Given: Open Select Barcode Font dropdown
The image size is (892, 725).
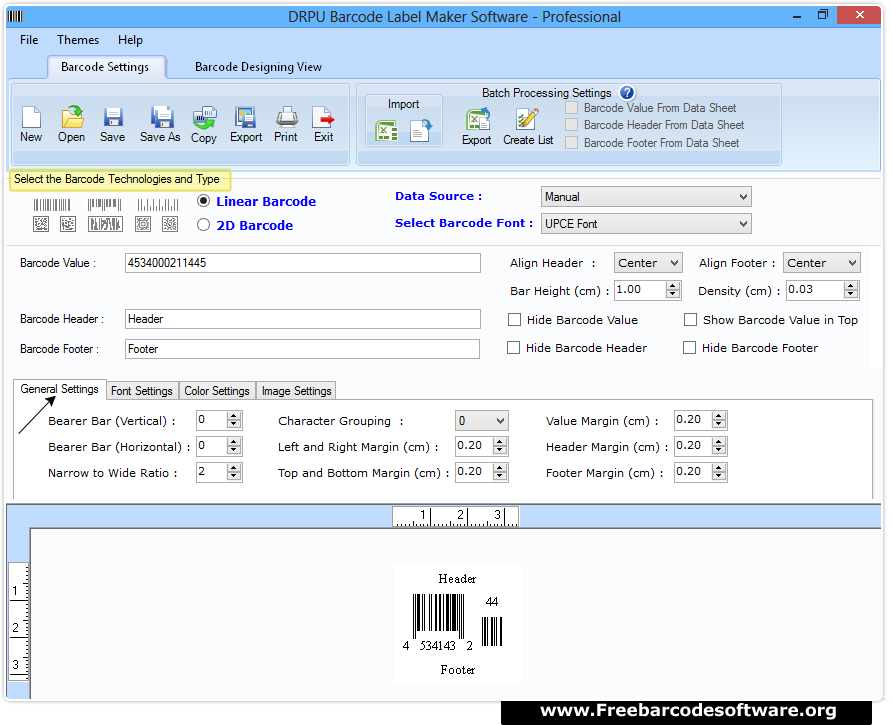Looking at the screenshot, I should [646, 224].
